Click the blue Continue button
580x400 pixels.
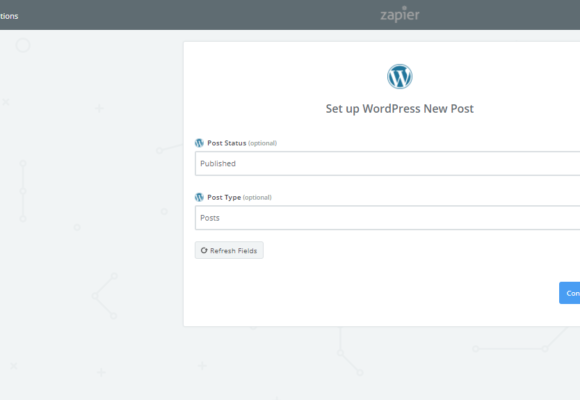pos(570,293)
